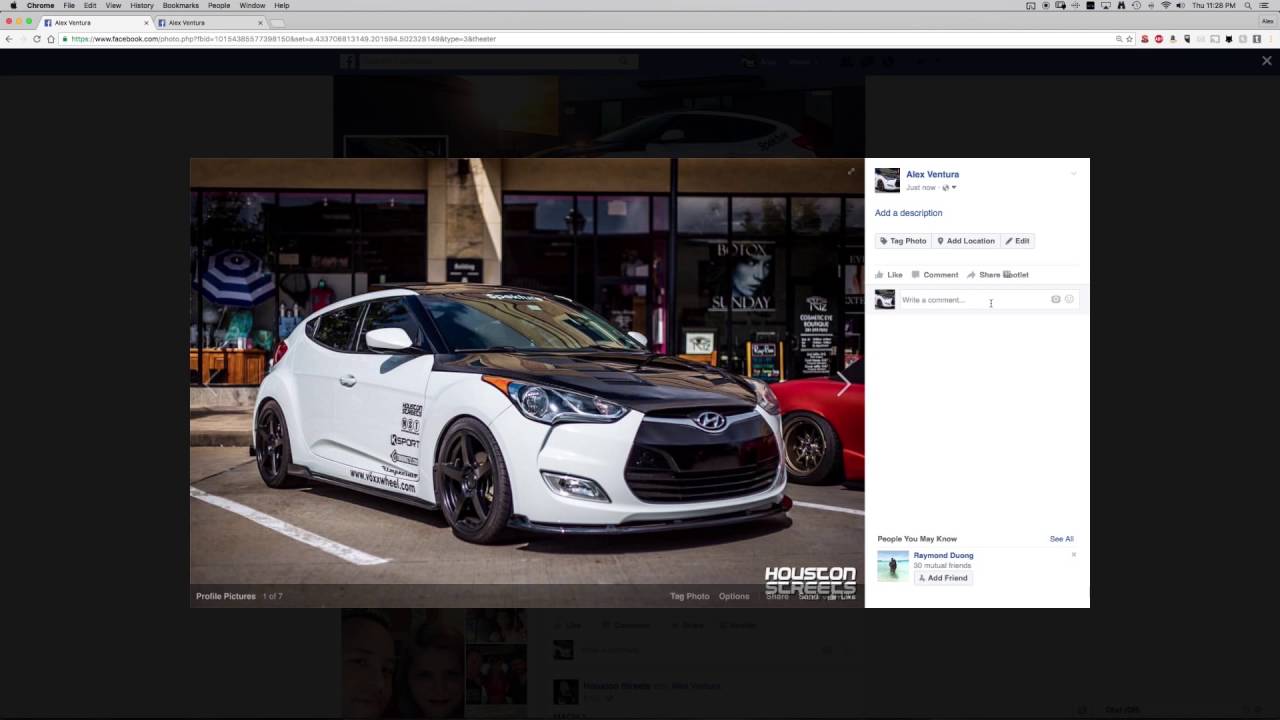The width and height of the screenshot is (1280, 720).
Task: Open the Apple menu
Action: tap(13, 5)
